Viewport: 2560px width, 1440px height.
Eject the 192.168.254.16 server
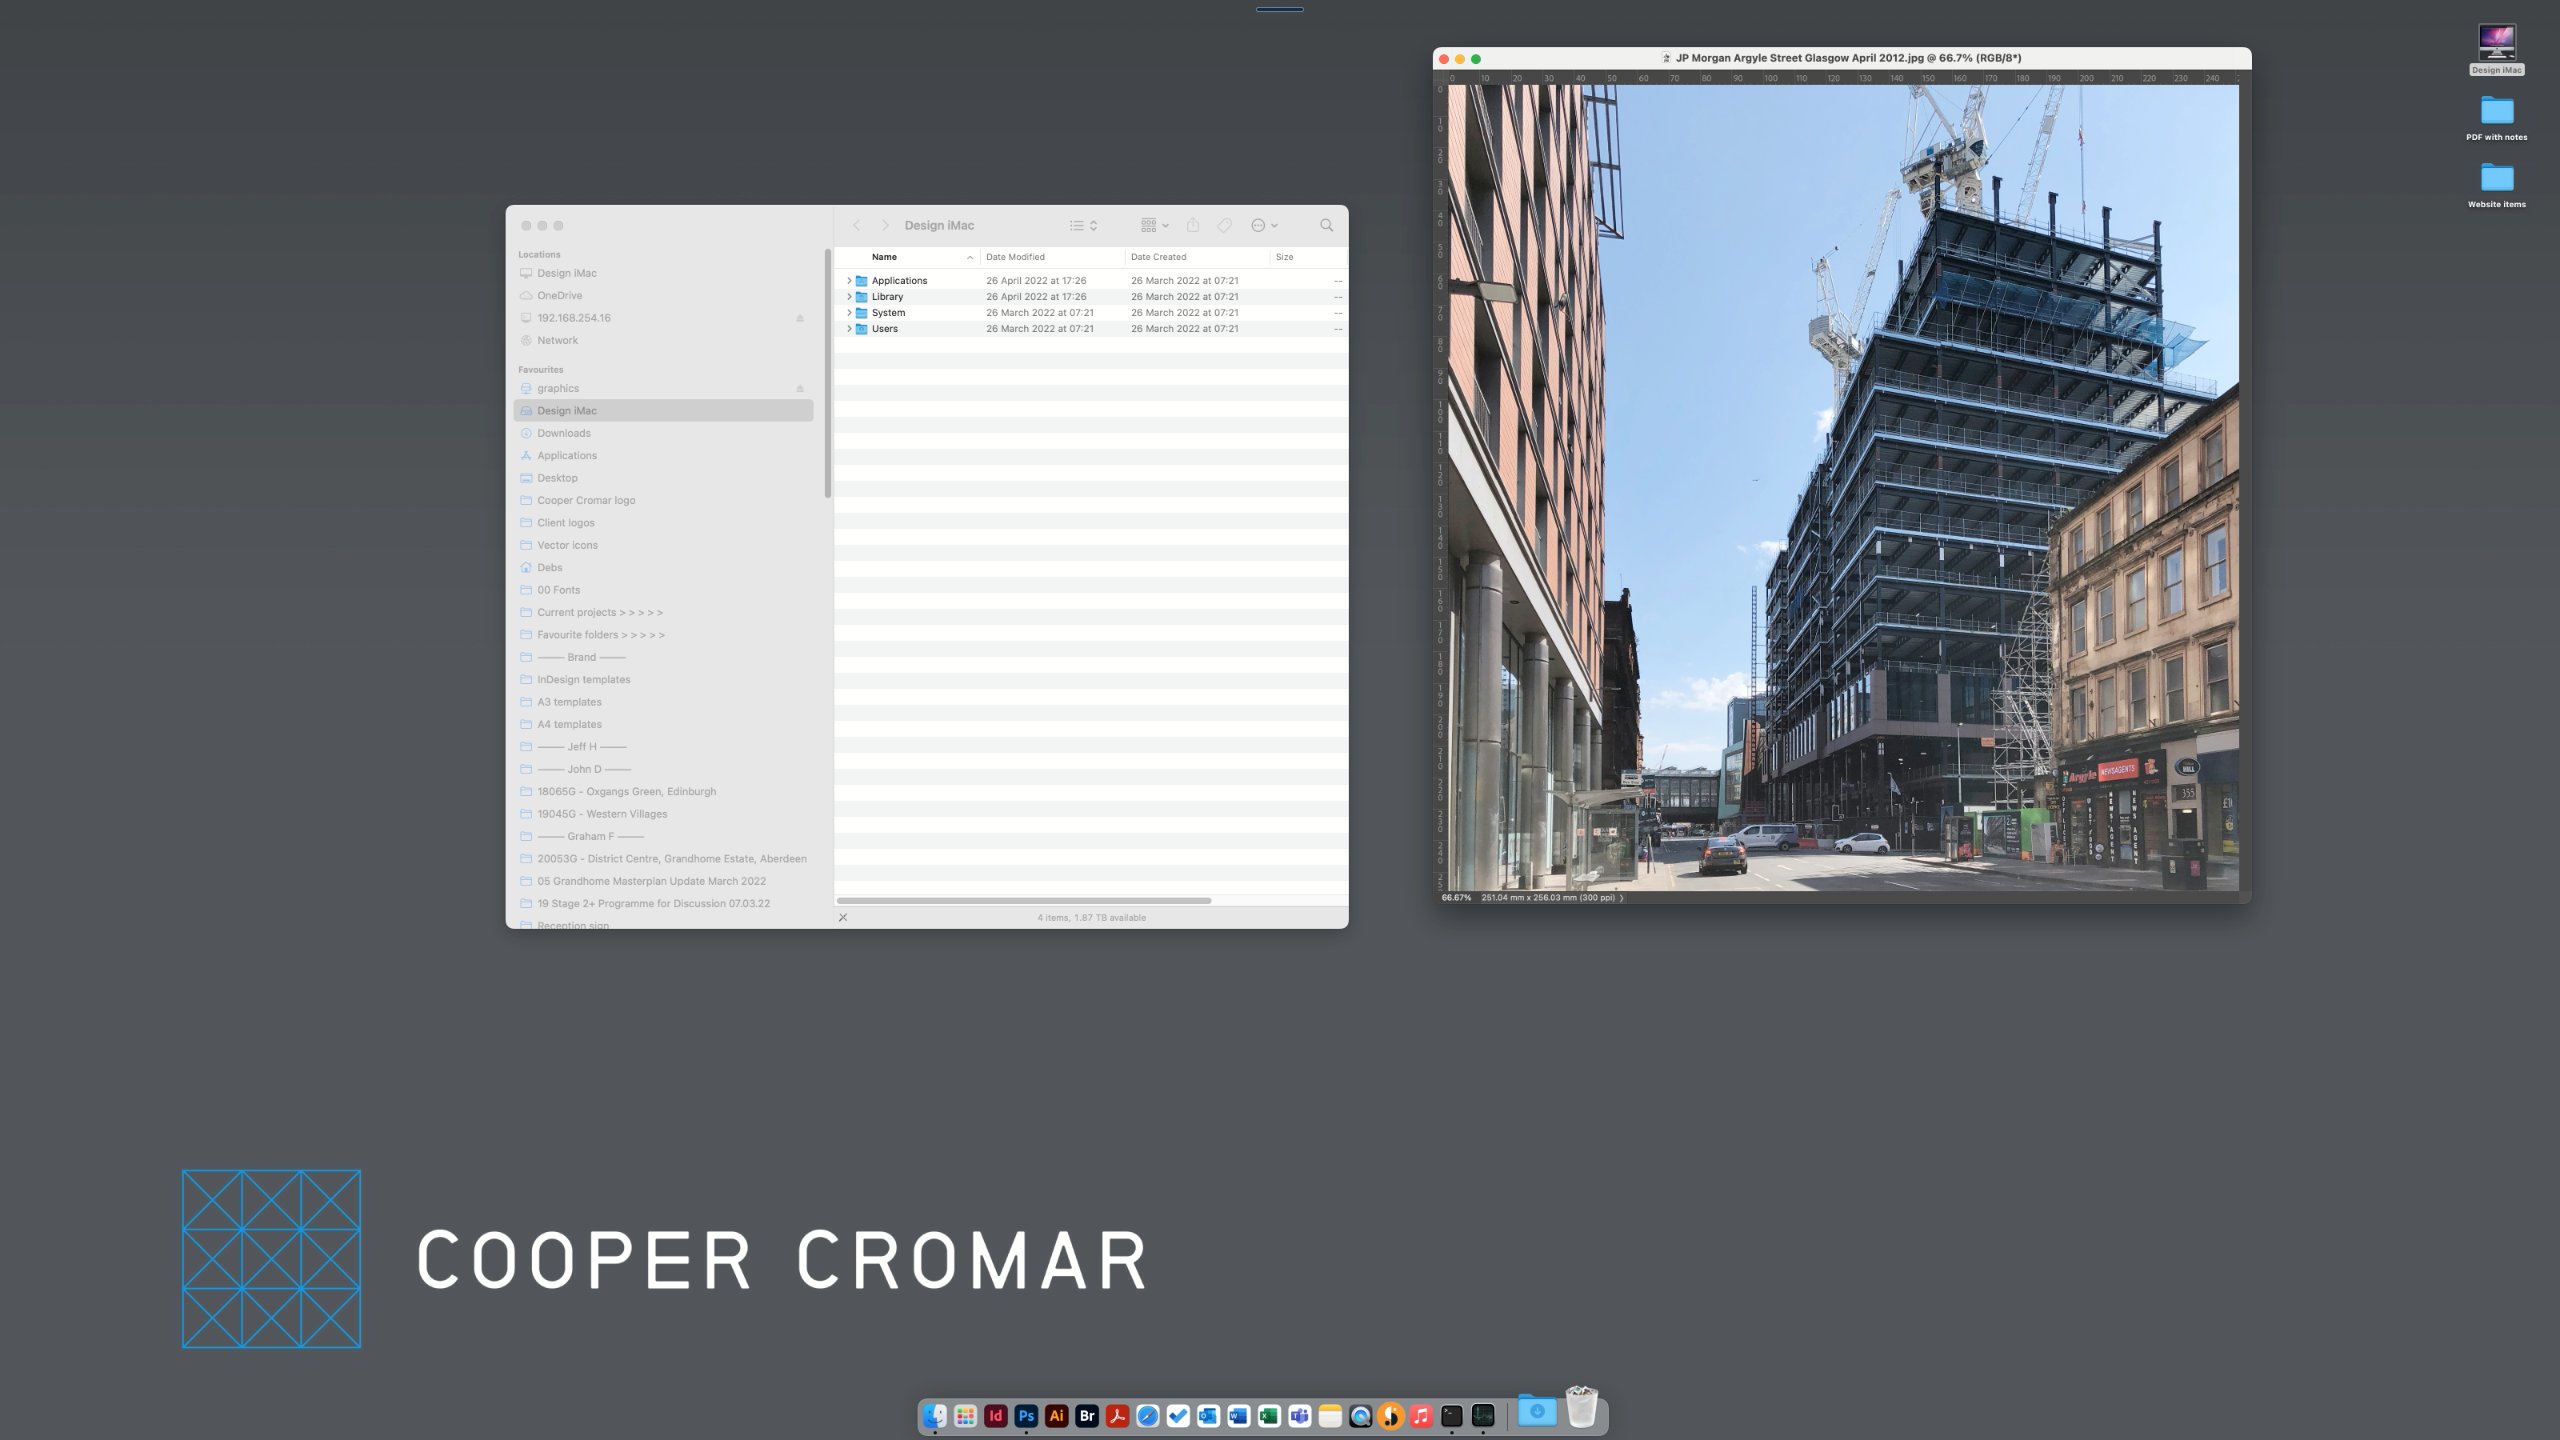click(x=800, y=318)
